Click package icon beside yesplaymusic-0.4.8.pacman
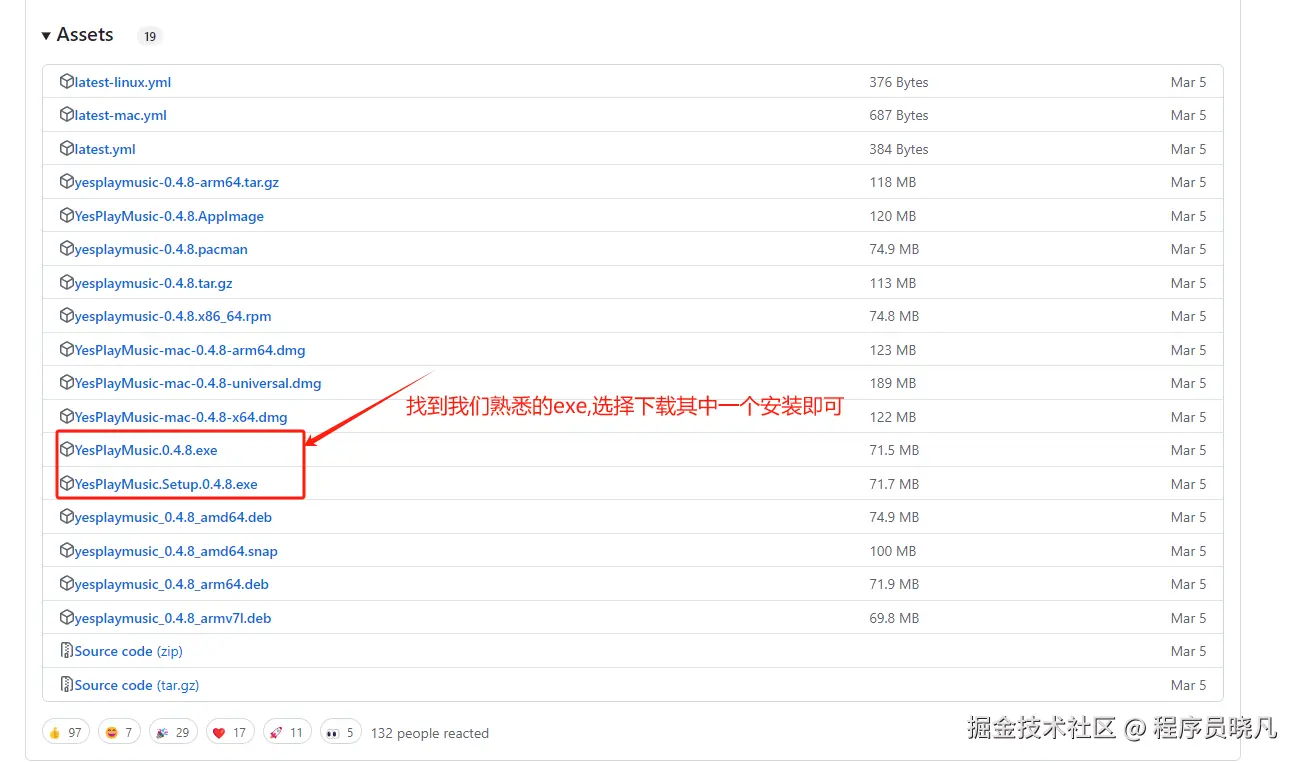 [67, 249]
